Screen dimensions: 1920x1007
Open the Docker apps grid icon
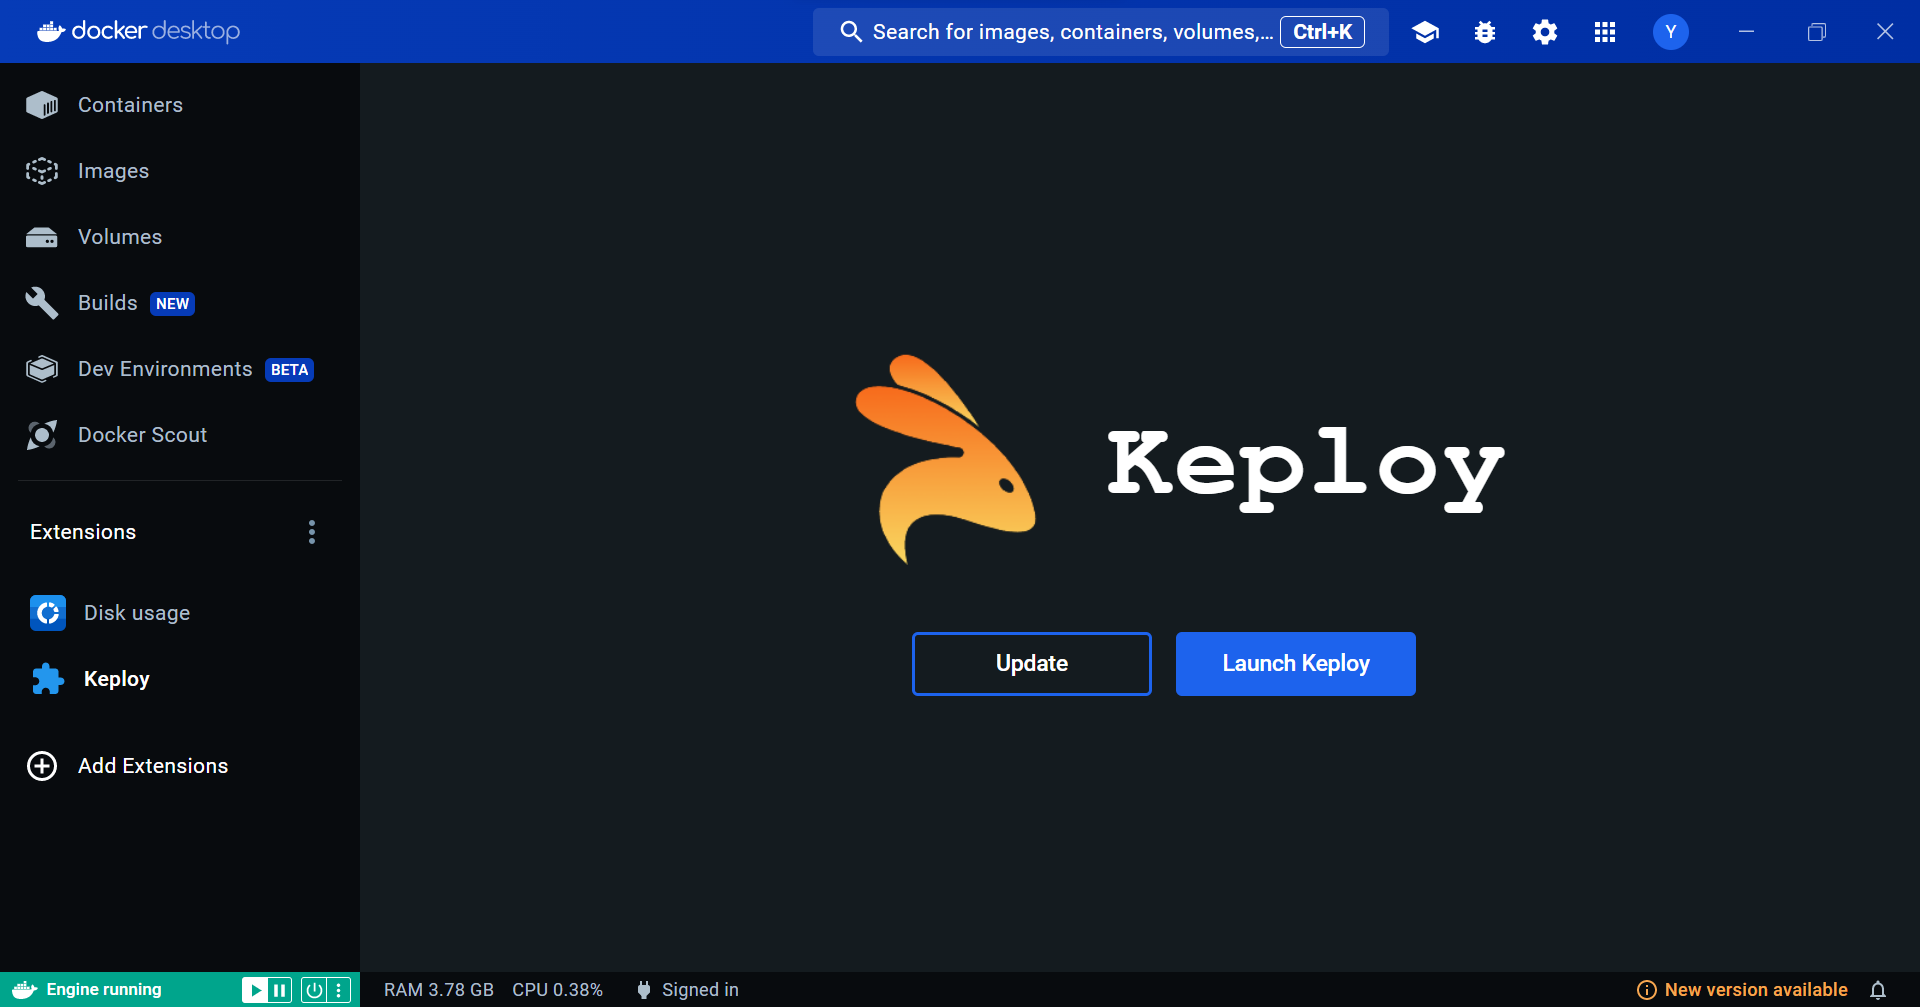[1605, 32]
